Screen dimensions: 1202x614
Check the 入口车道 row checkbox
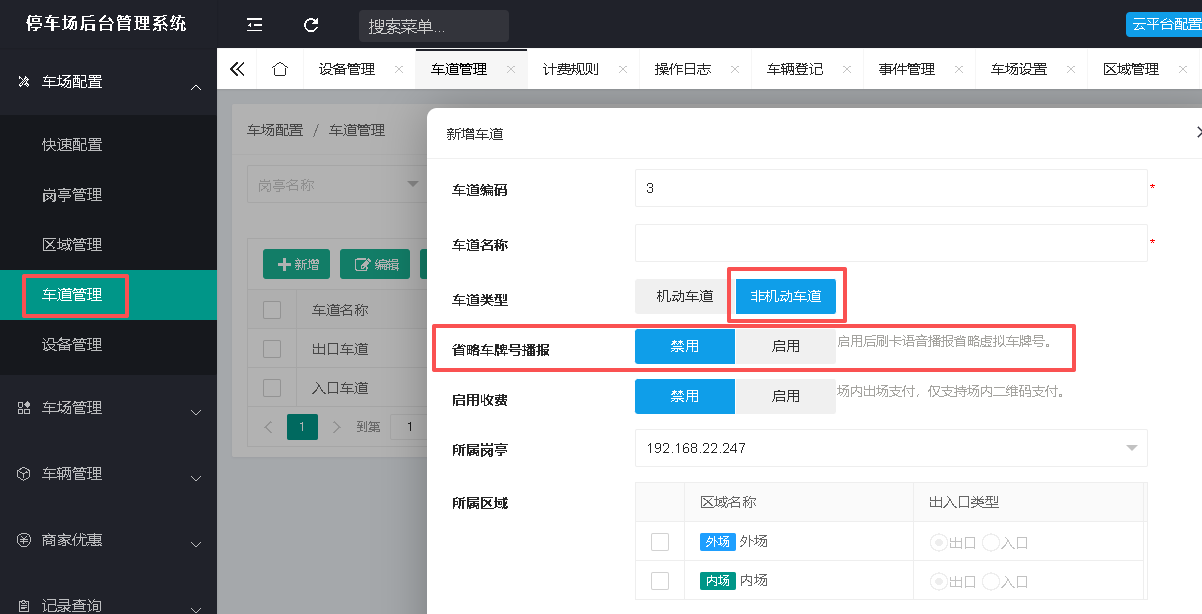tap(272, 388)
